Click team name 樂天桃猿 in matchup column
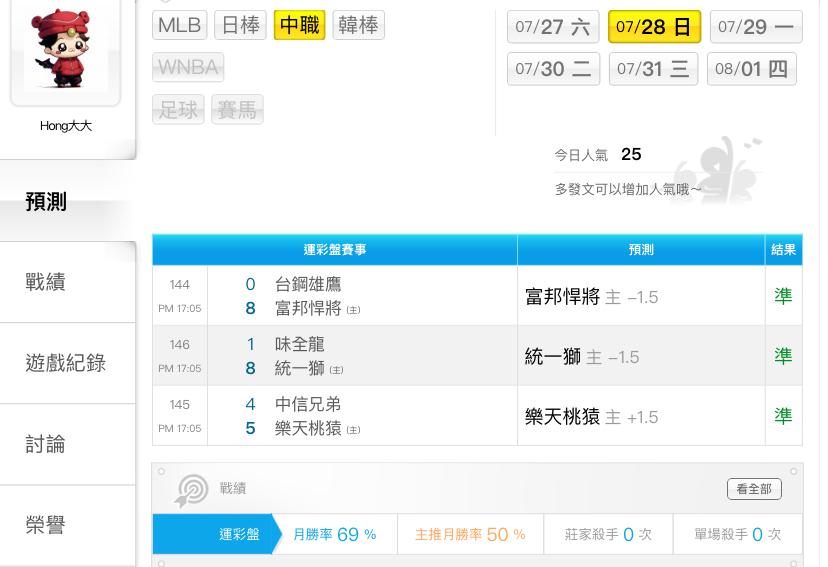The height and width of the screenshot is (567, 828). point(308,428)
